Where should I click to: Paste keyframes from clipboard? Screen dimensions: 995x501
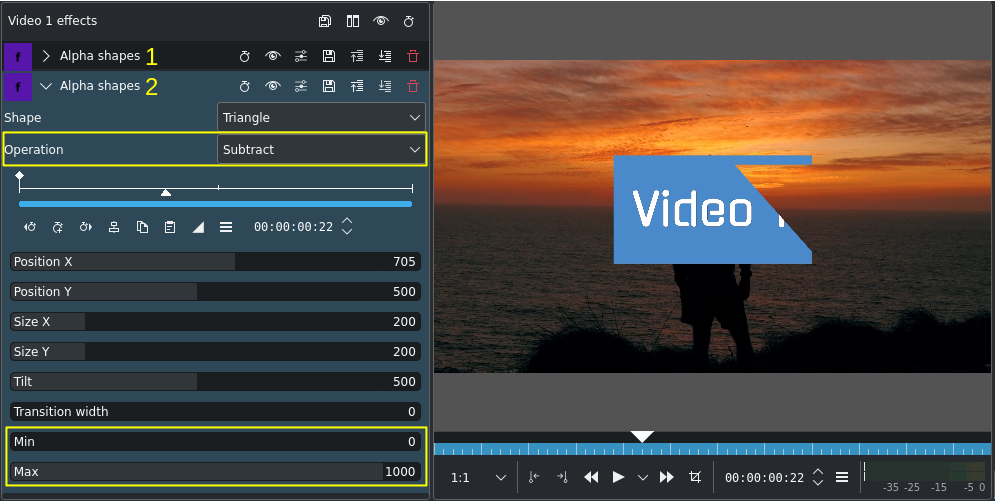tap(170, 227)
